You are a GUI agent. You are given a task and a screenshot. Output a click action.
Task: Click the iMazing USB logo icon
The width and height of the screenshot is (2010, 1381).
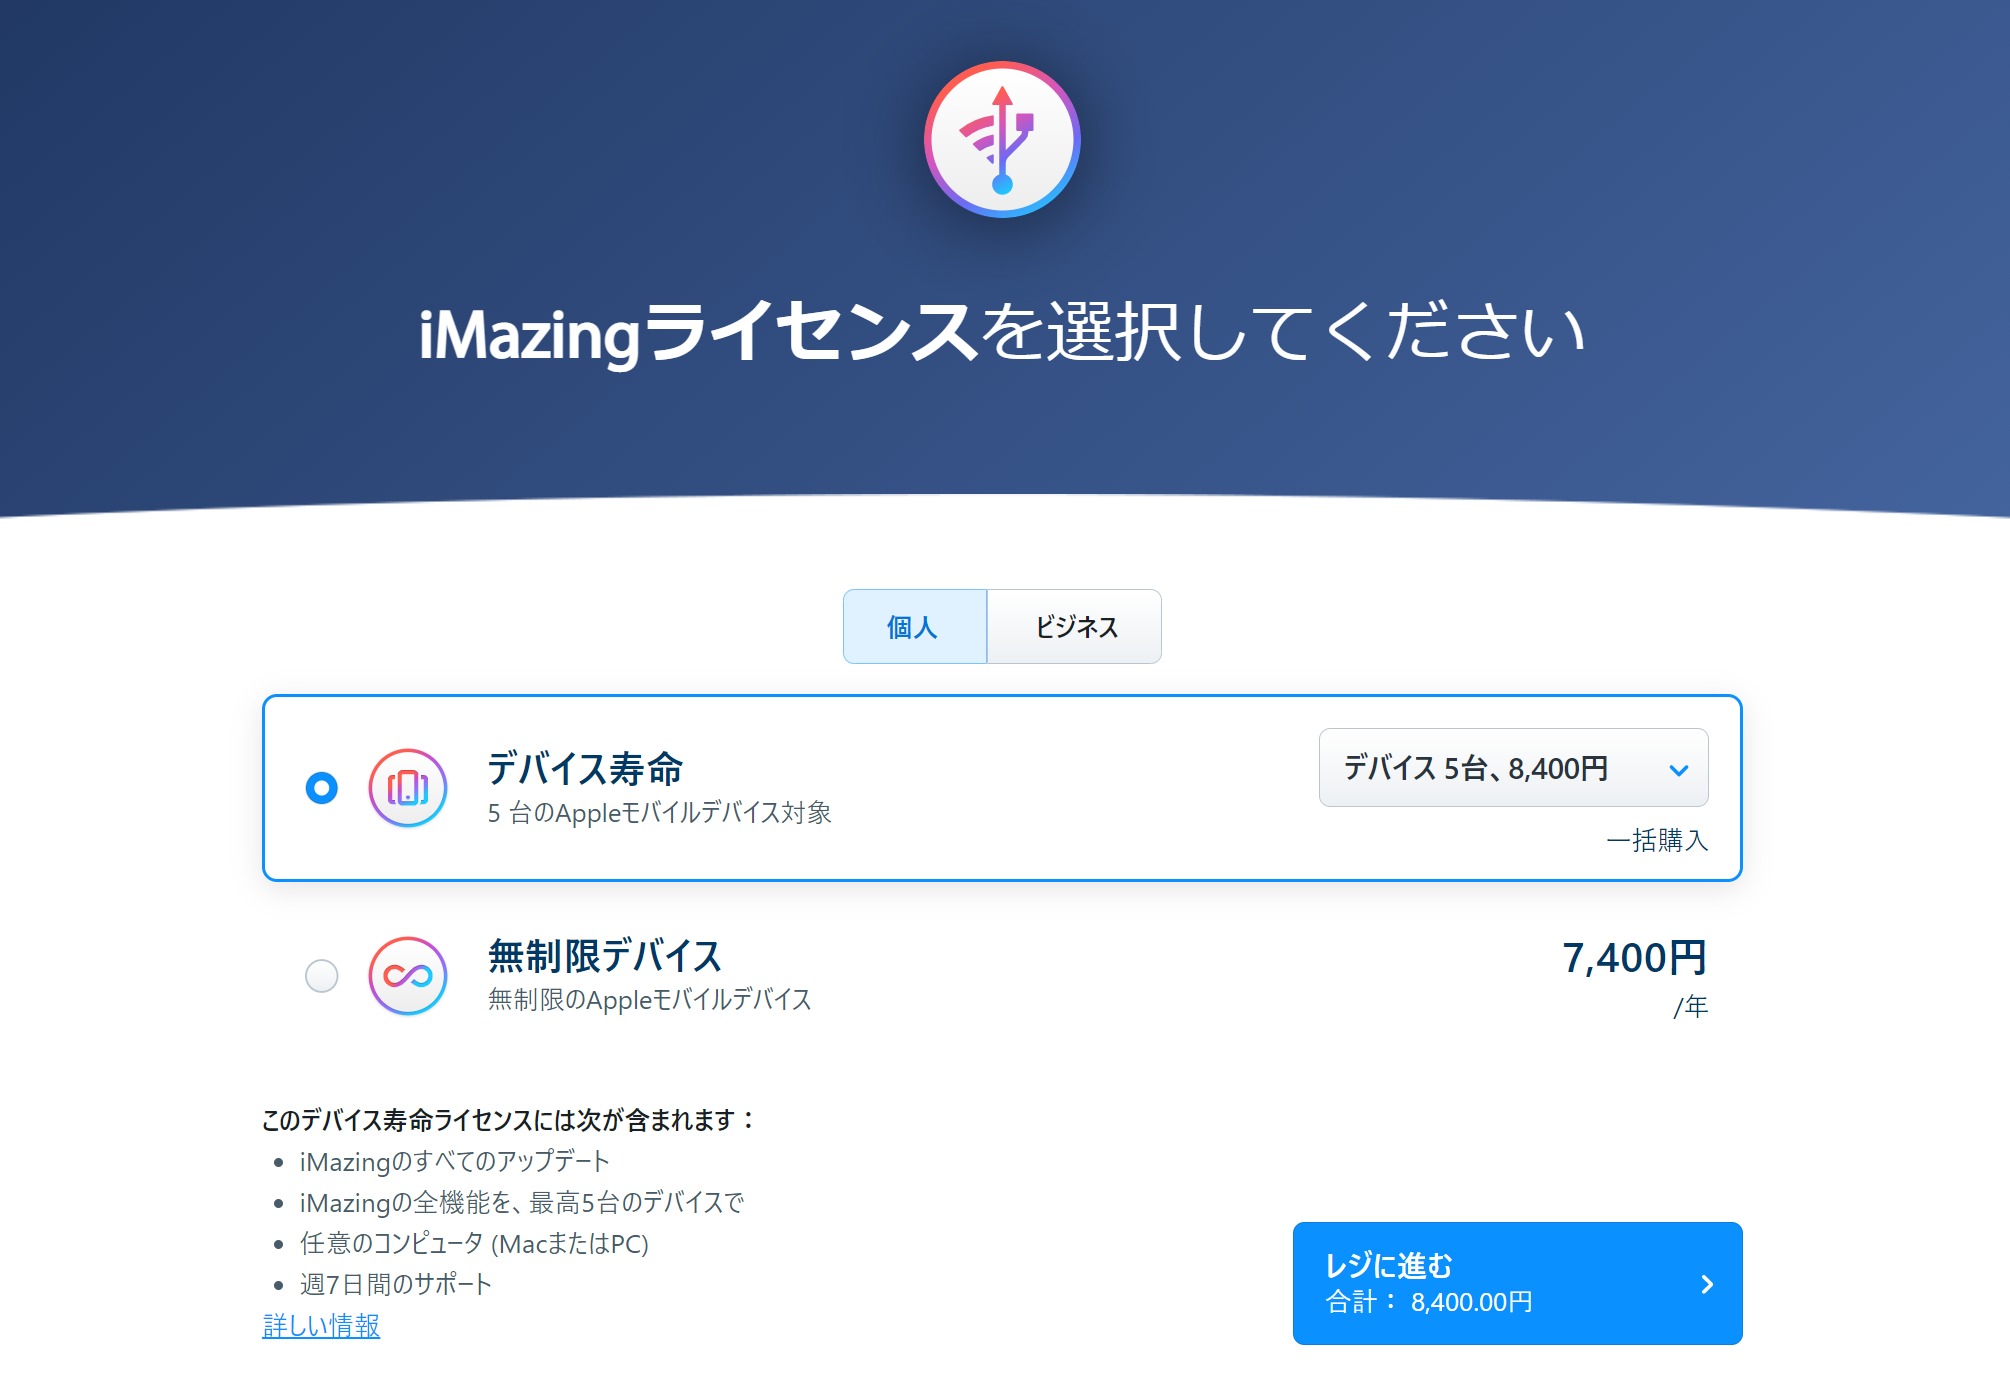point(1002,139)
